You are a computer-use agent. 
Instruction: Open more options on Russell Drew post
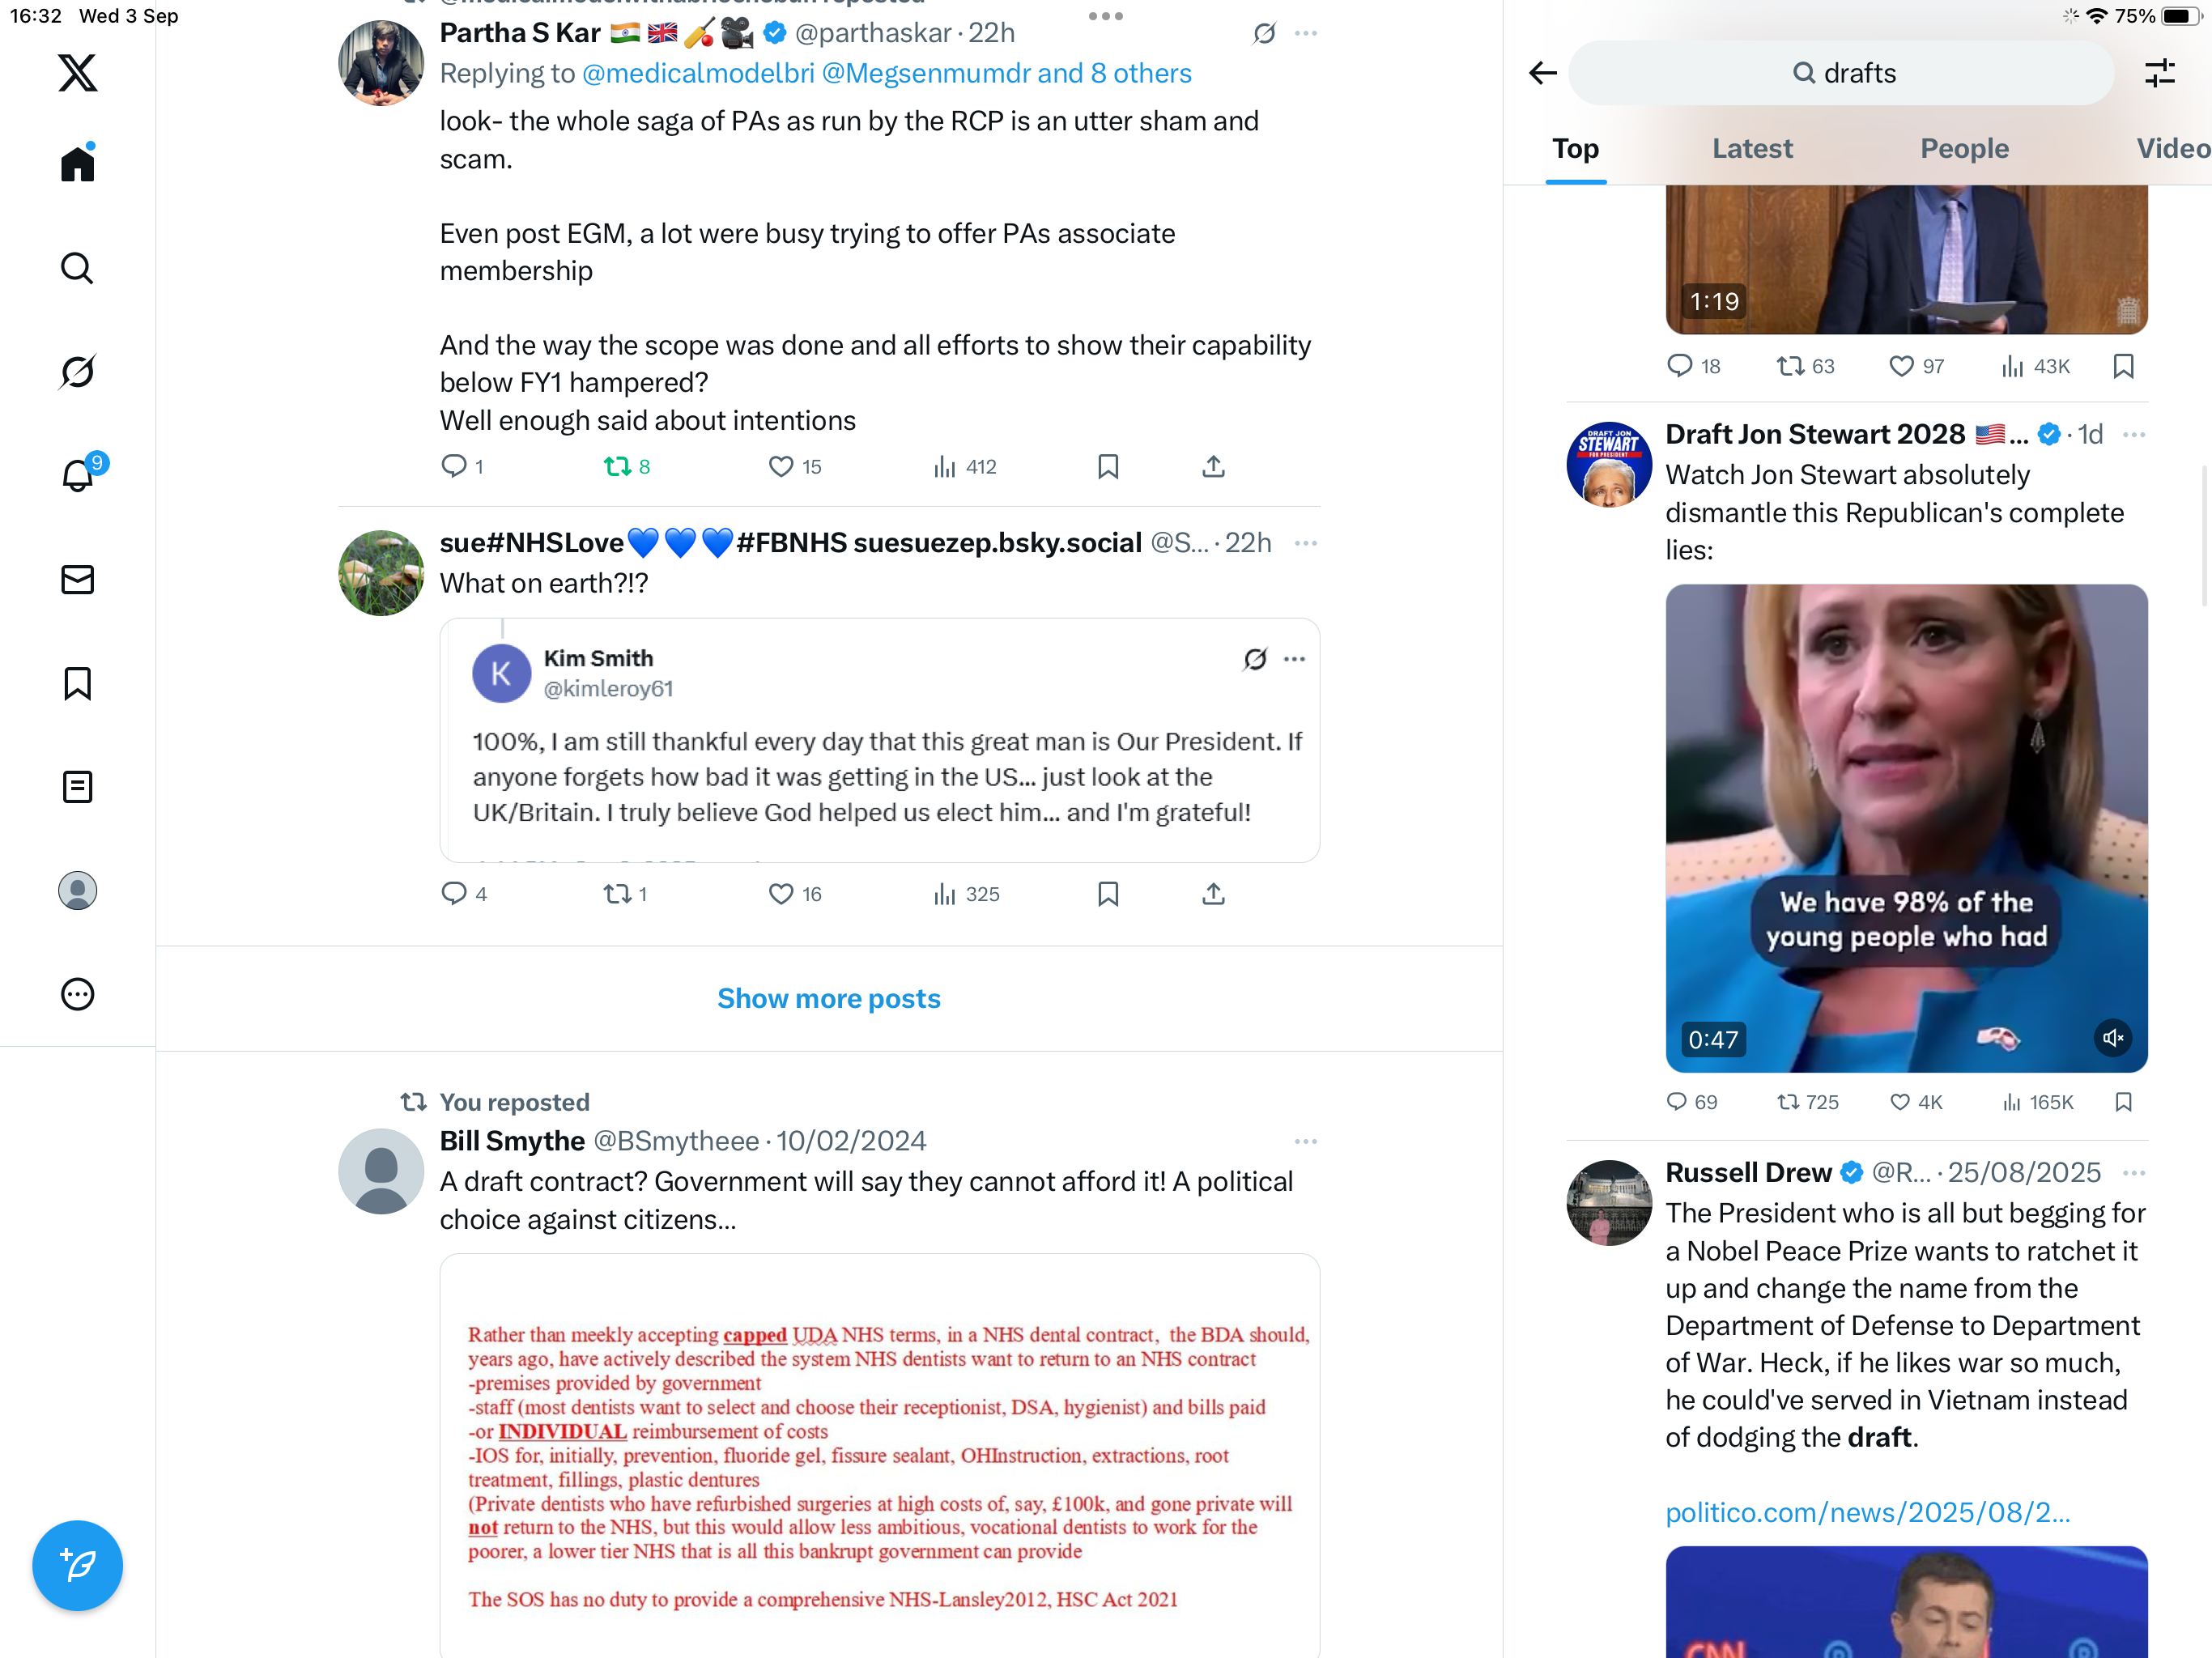pos(2134,1173)
